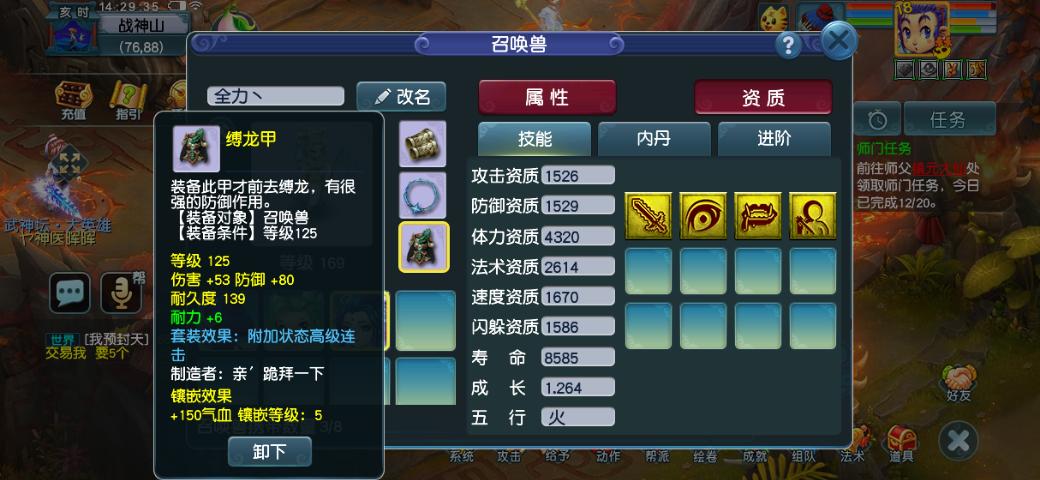Click the 属性 attributes button
The height and width of the screenshot is (480, 1040).
pos(547,97)
